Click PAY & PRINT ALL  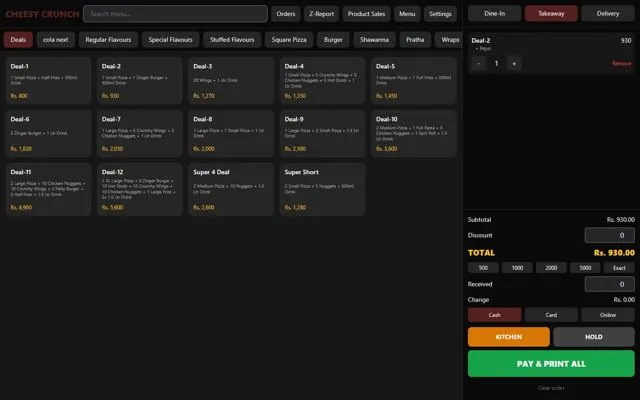(551, 364)
